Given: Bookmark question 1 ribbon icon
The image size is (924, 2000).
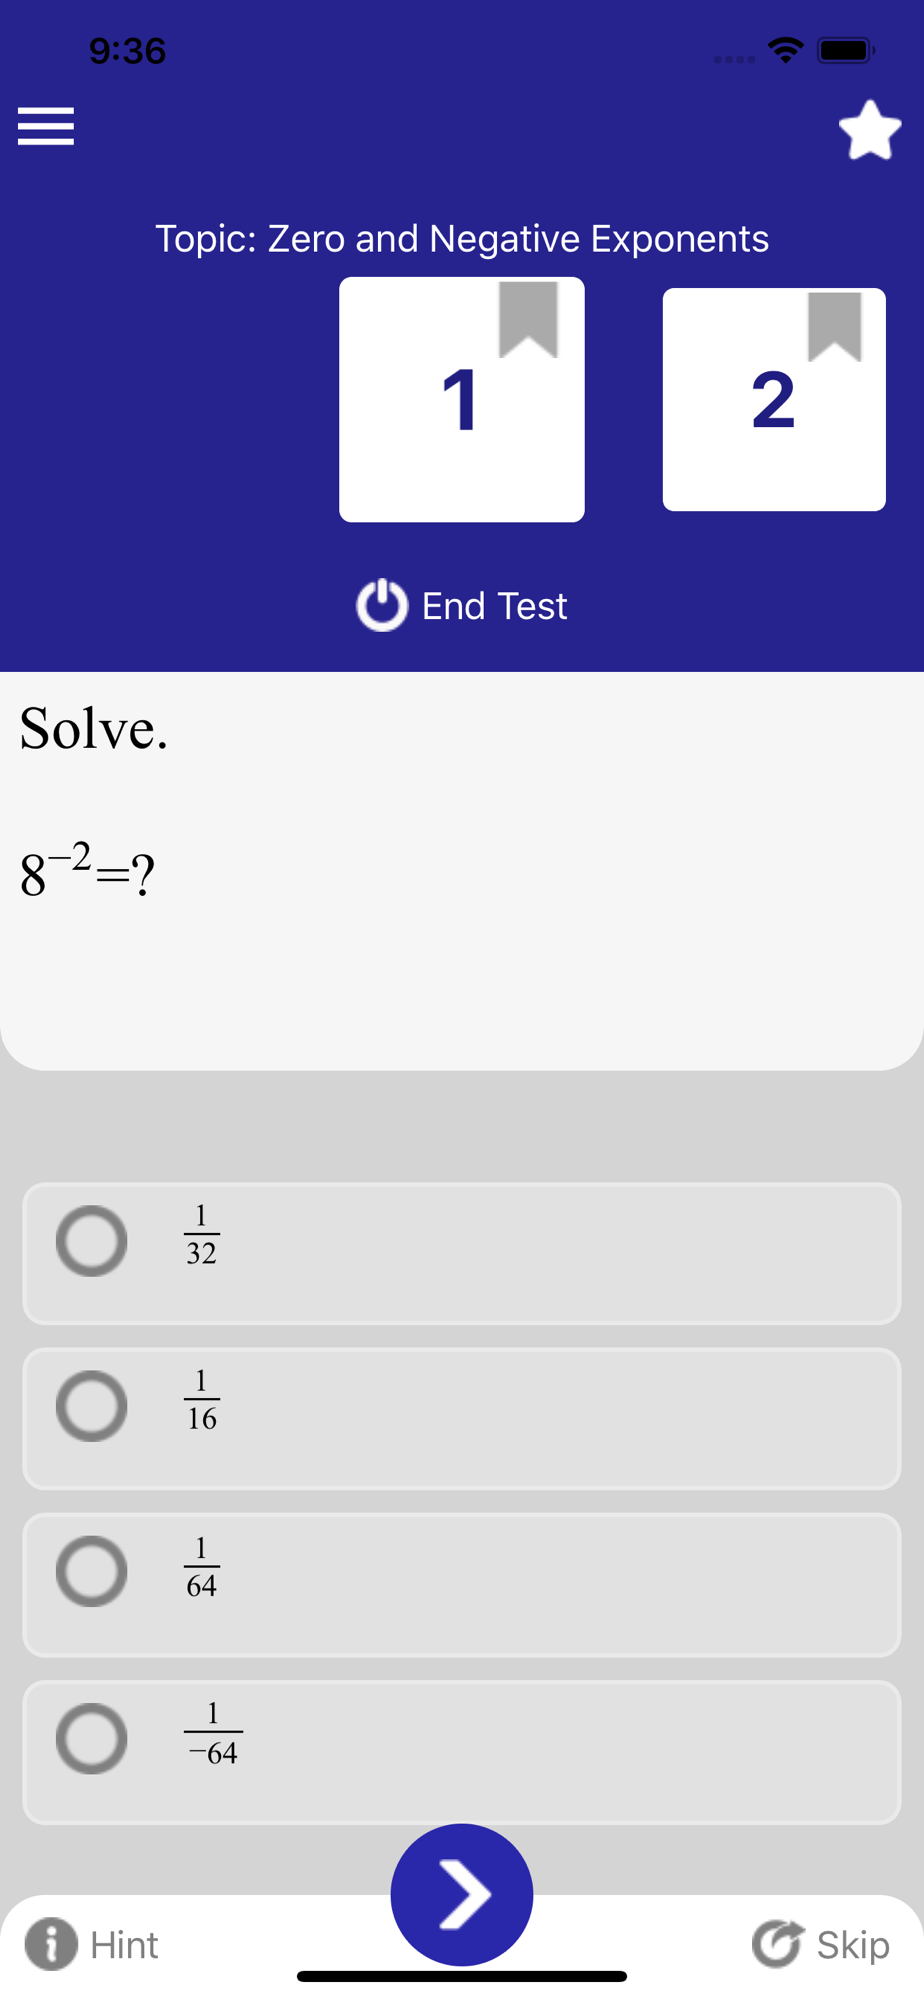Looking at the screenshot, I should (528, 319).
